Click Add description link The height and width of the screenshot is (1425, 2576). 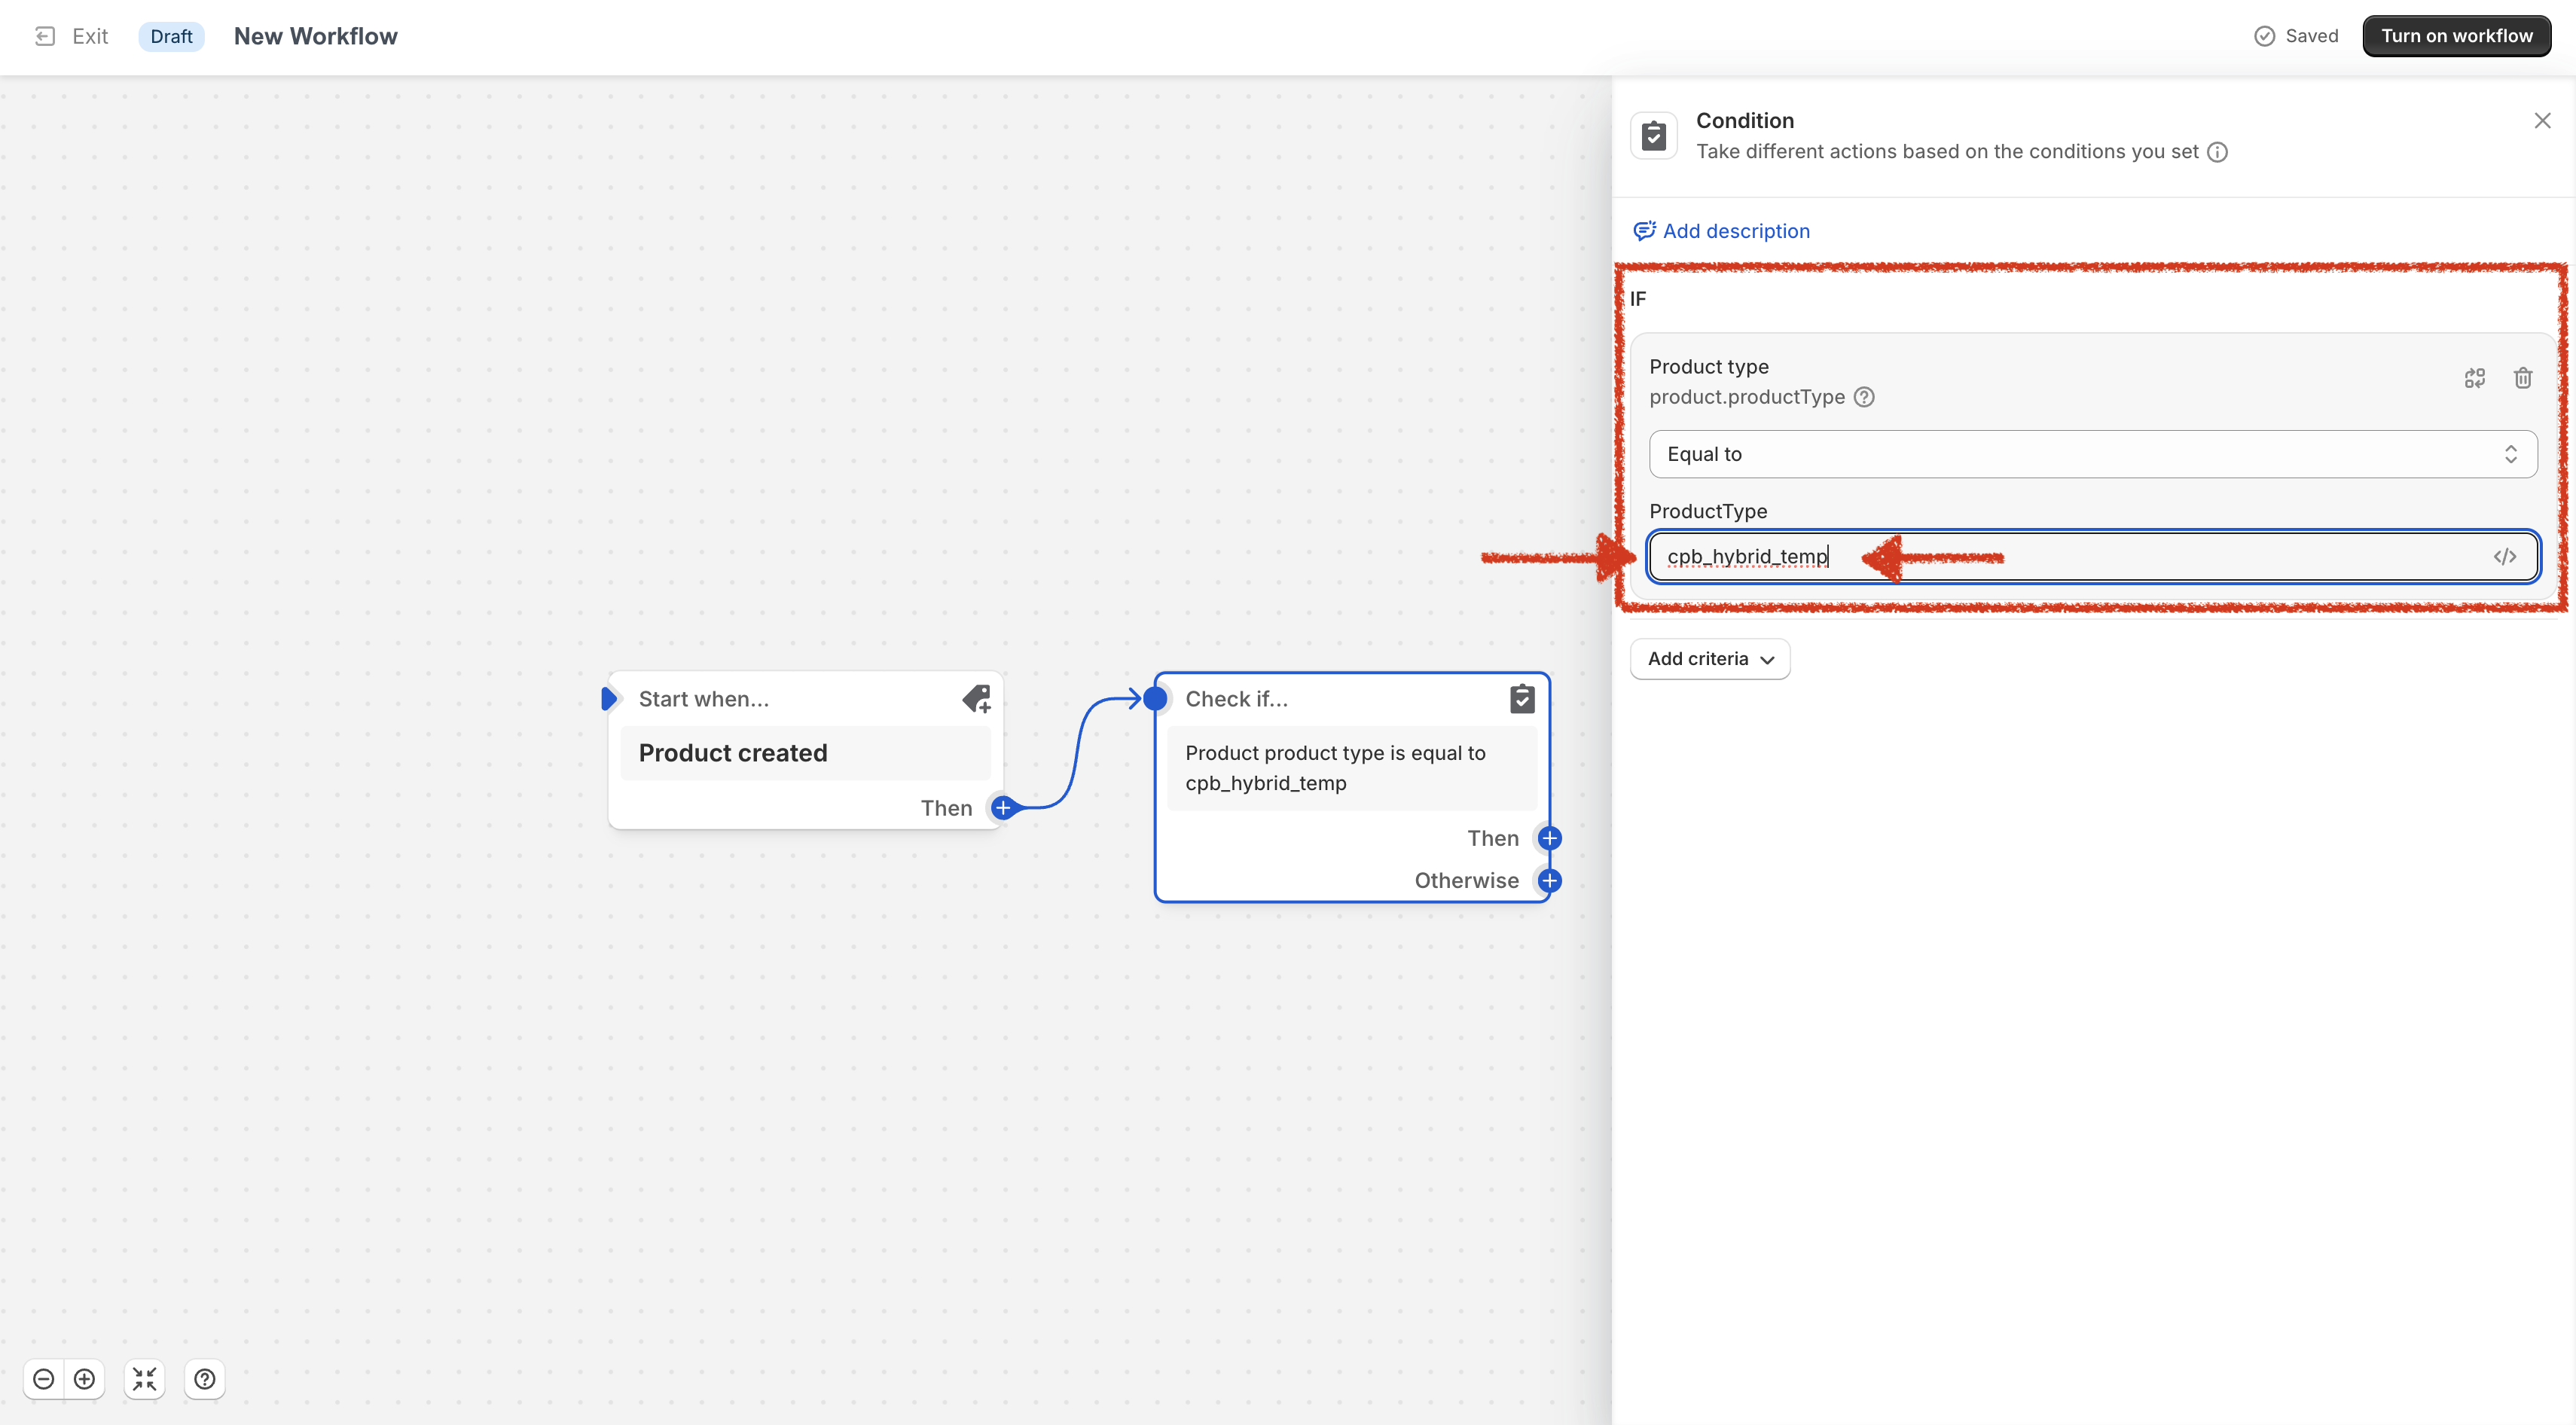1736,231
